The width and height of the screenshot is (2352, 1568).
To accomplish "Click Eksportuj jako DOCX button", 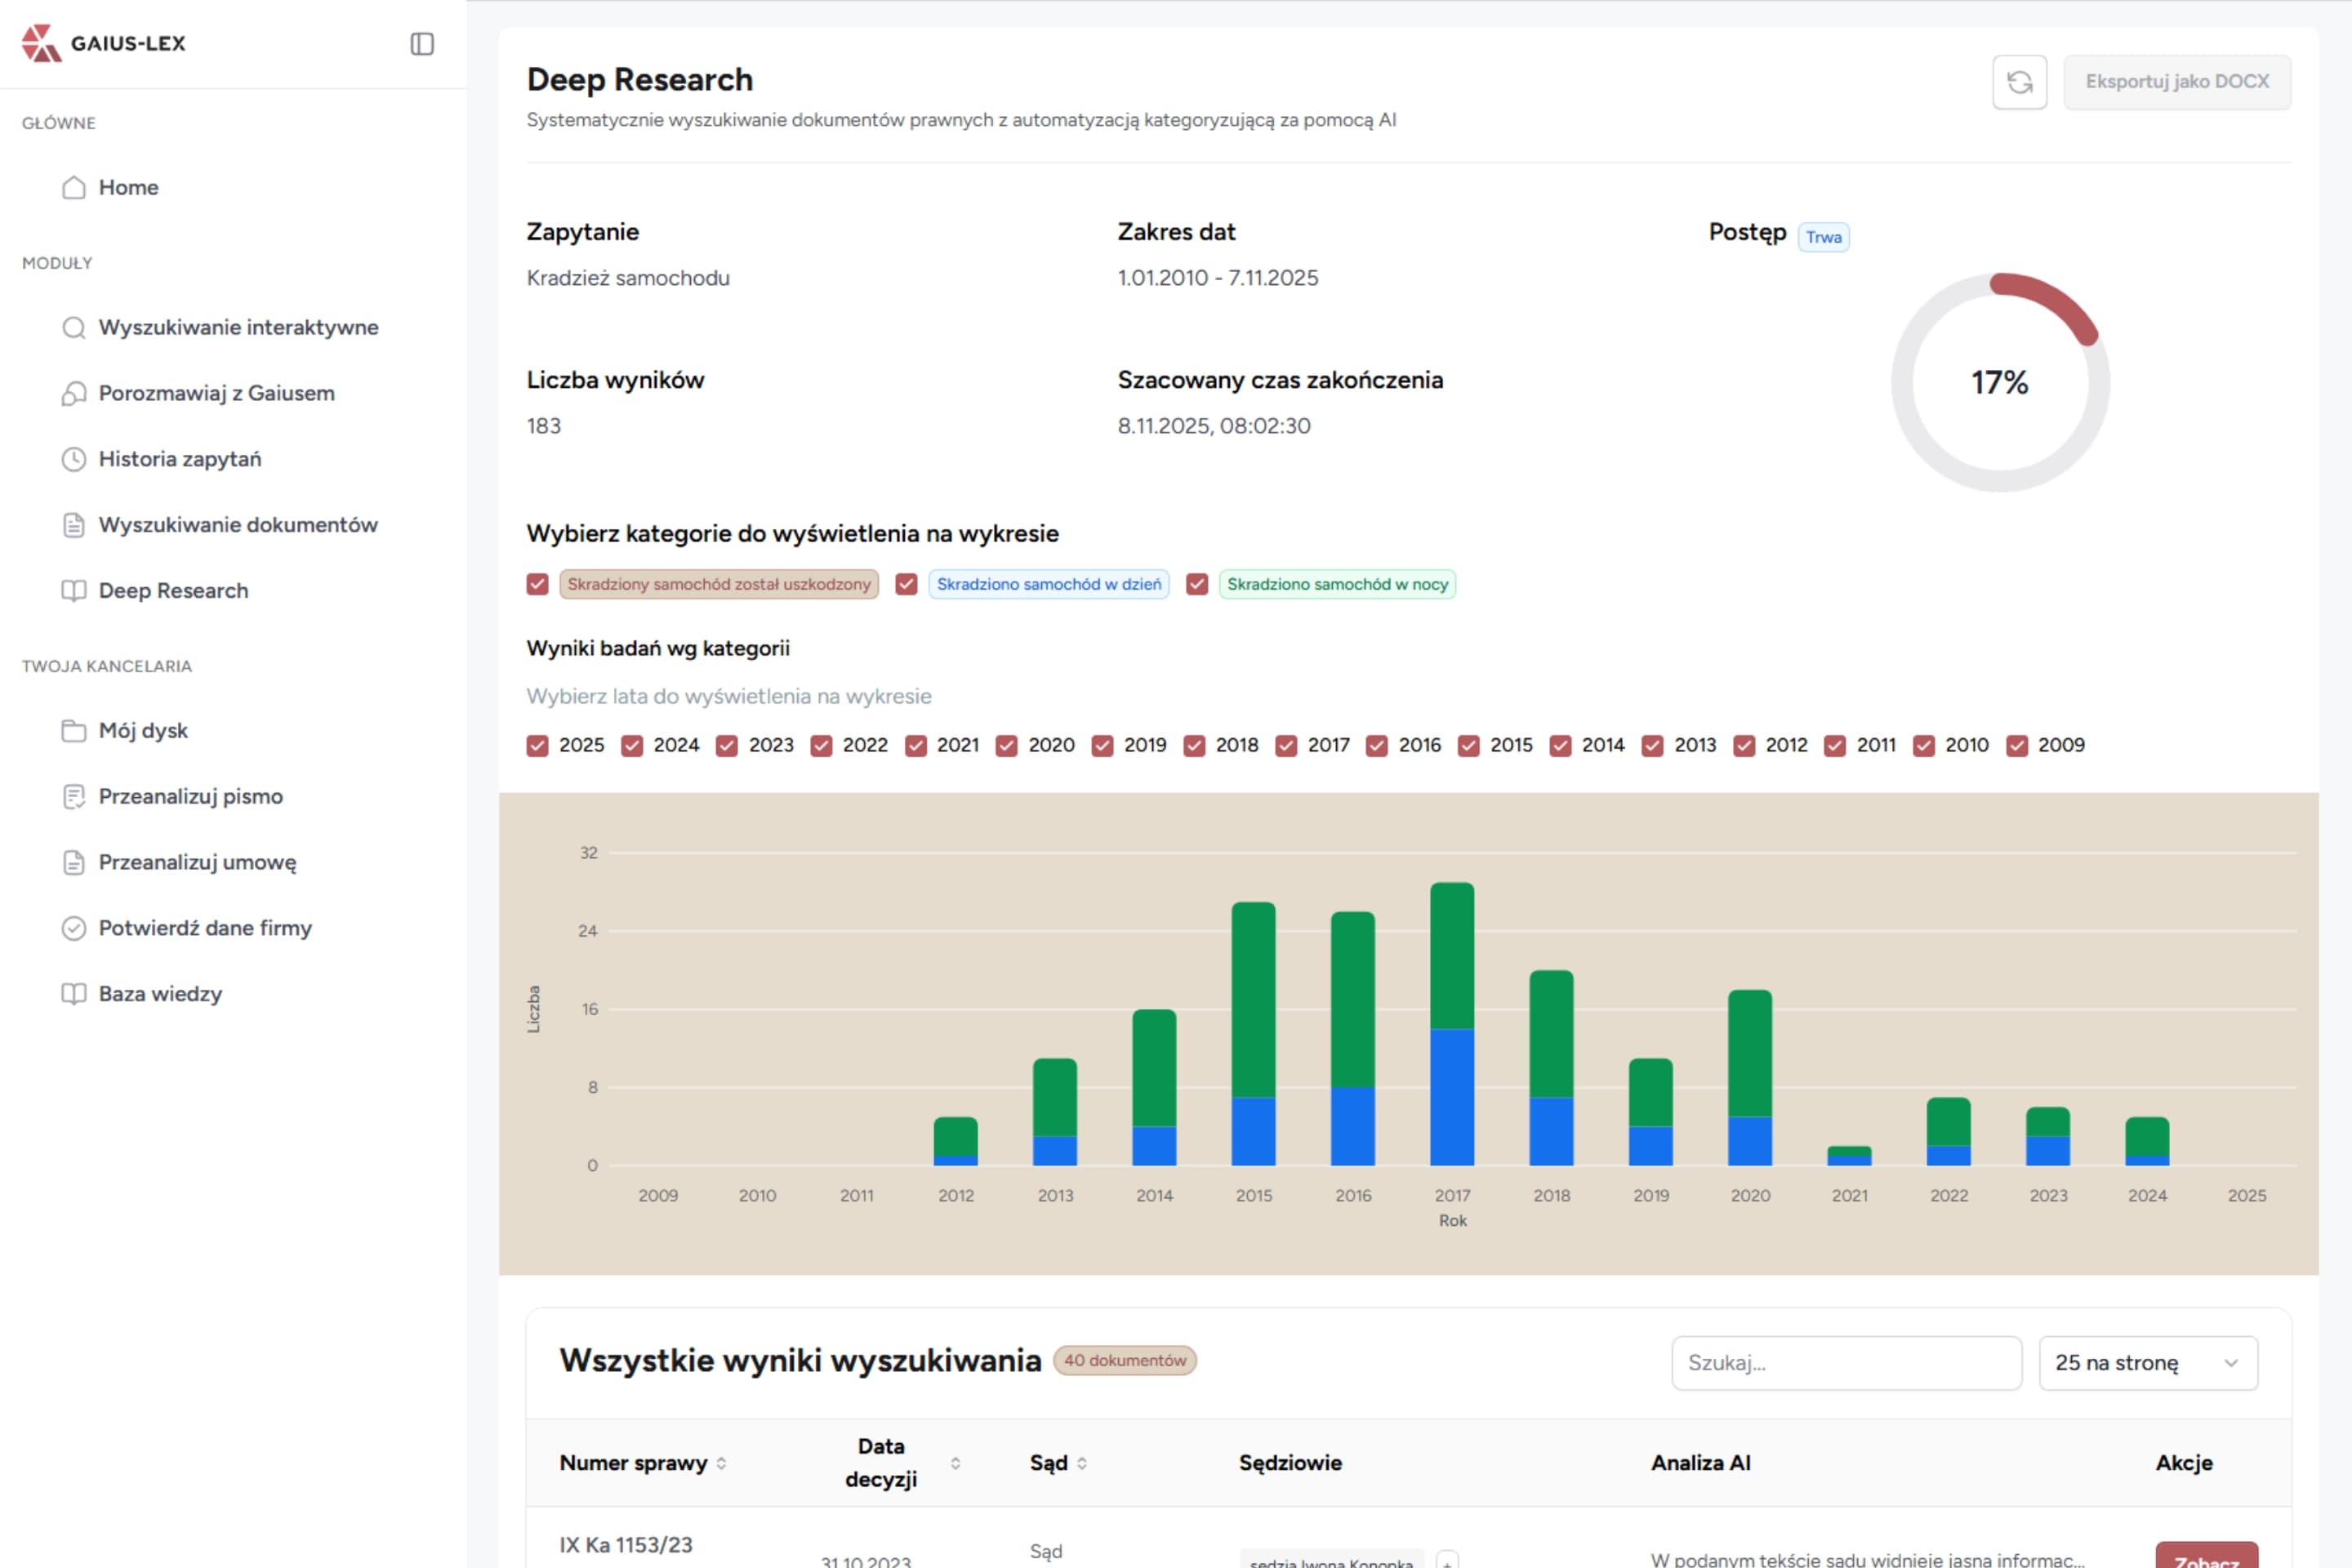I will coord(2177,81).
